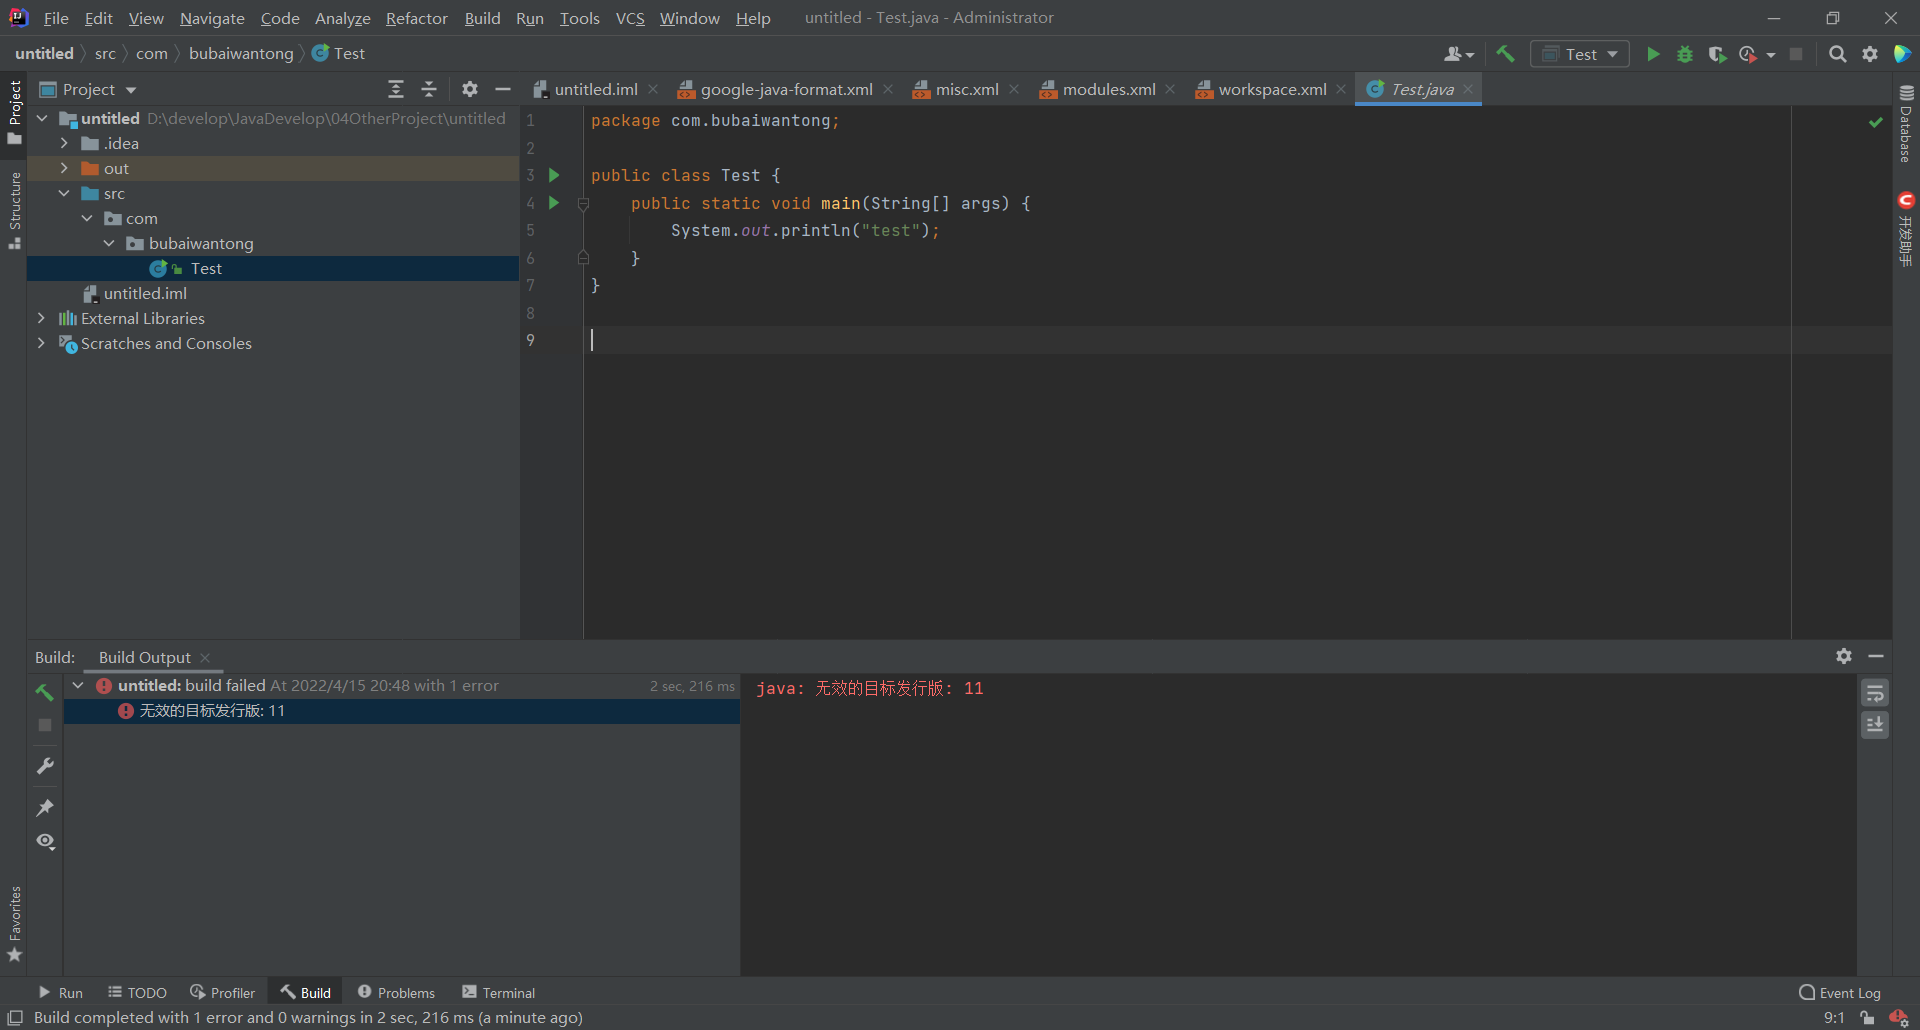
Task: Open the Refactor menu
Action: click(x=416, y=18)
